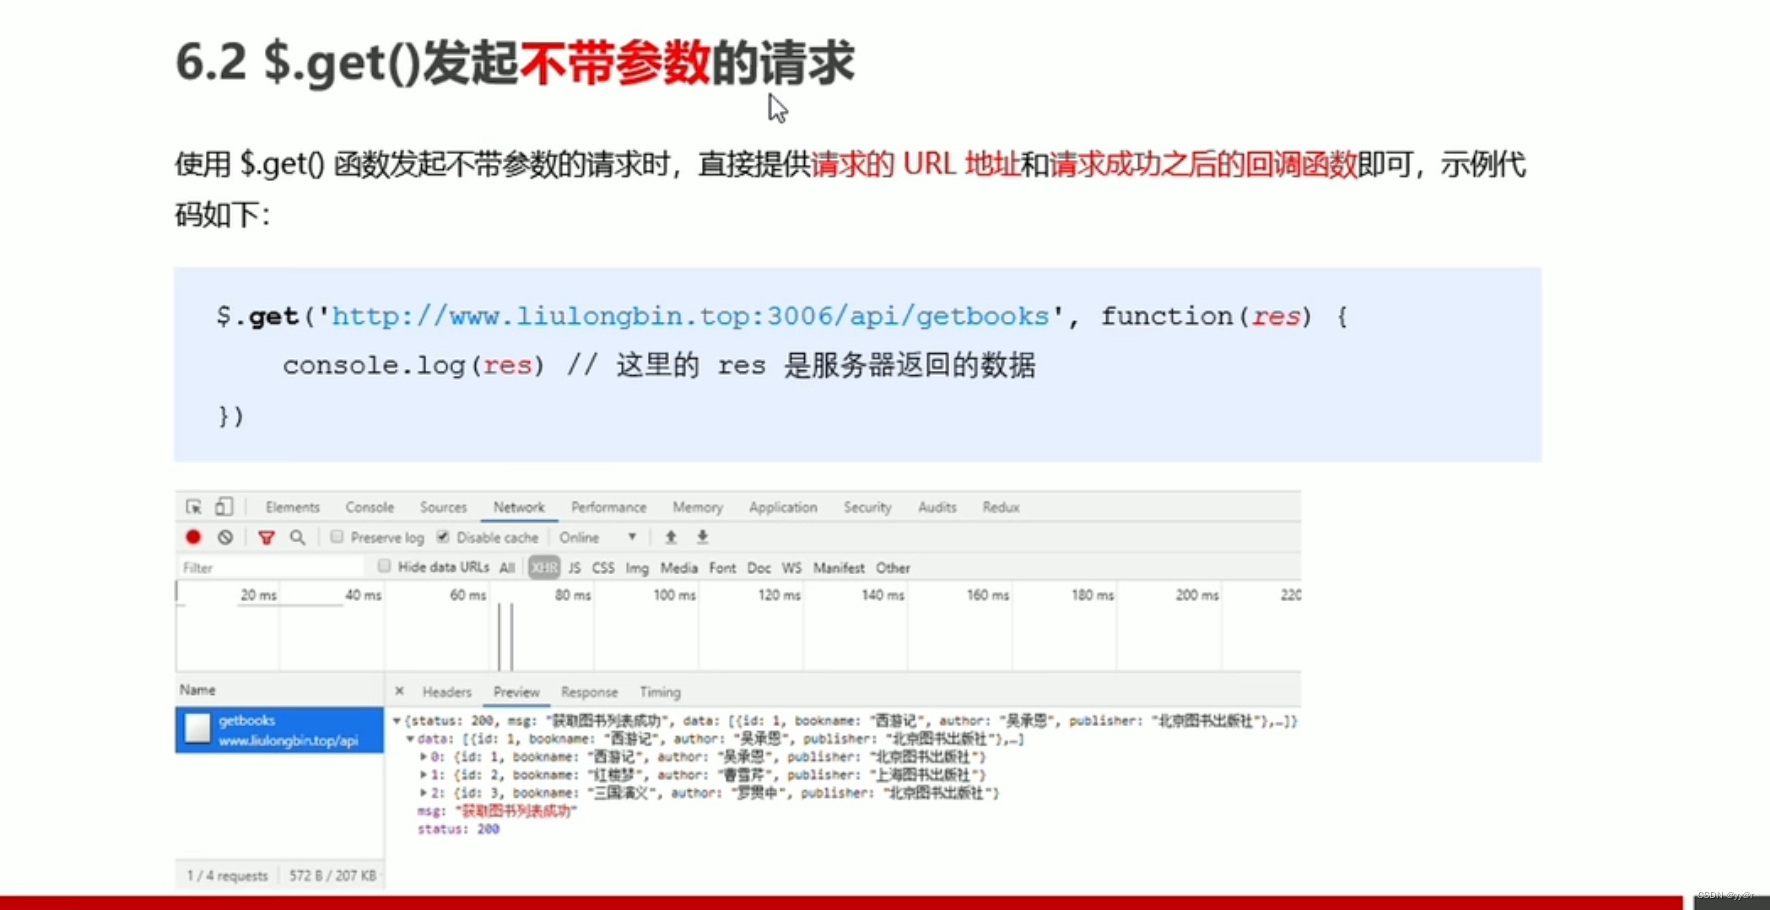1770x910 pixels.
Task: Select the XHR filter type
Action: [544, 567]
